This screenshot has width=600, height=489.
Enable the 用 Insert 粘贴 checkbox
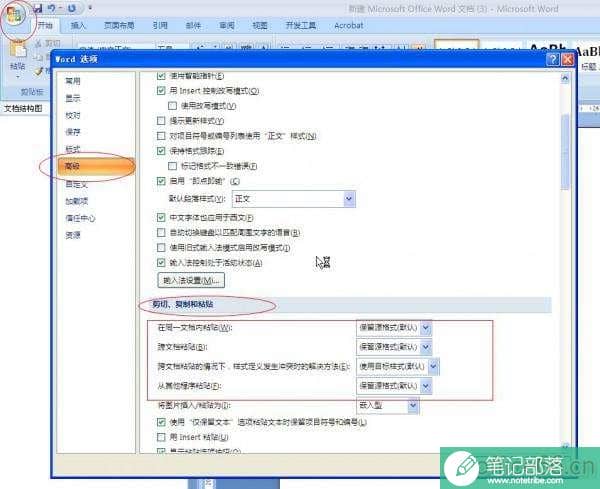tap(161, 437)
